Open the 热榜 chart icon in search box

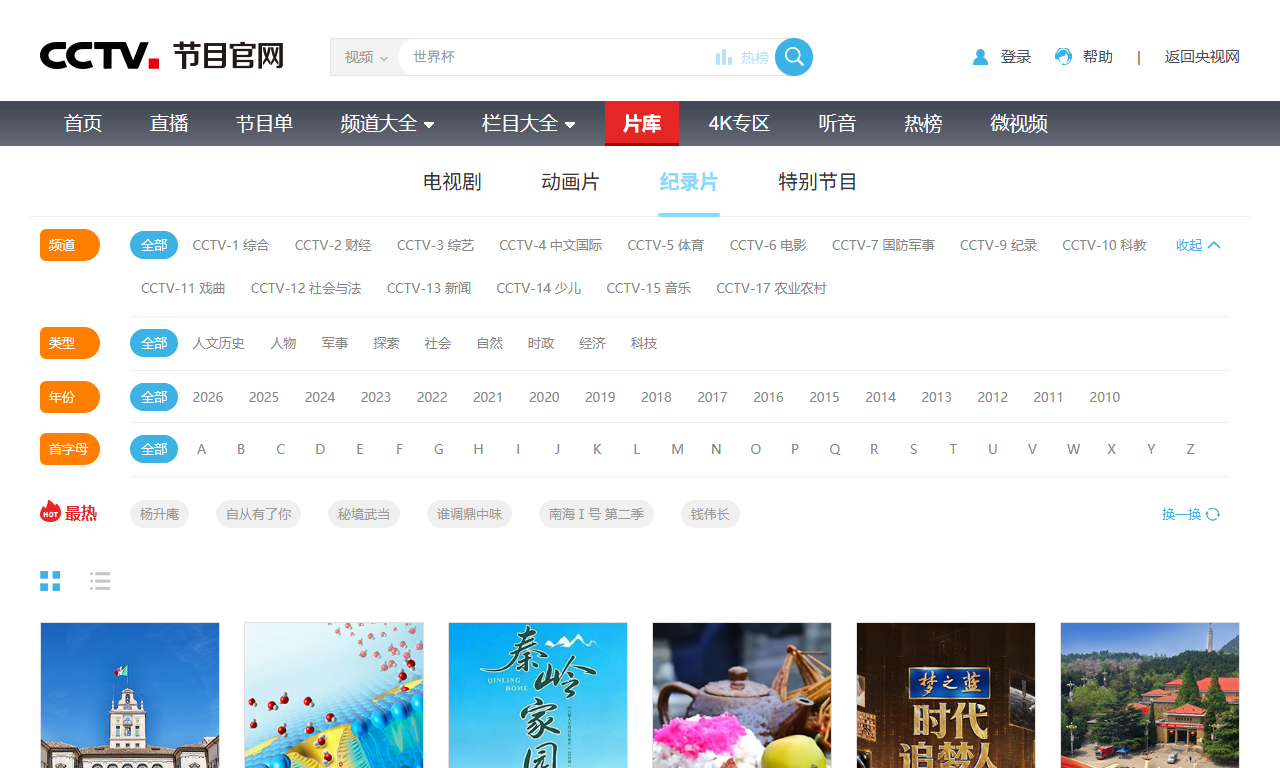724,57
